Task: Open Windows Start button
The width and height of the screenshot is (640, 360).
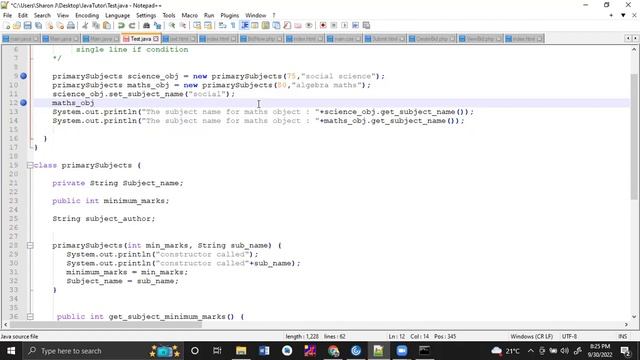Action: [x=11, y=351]
